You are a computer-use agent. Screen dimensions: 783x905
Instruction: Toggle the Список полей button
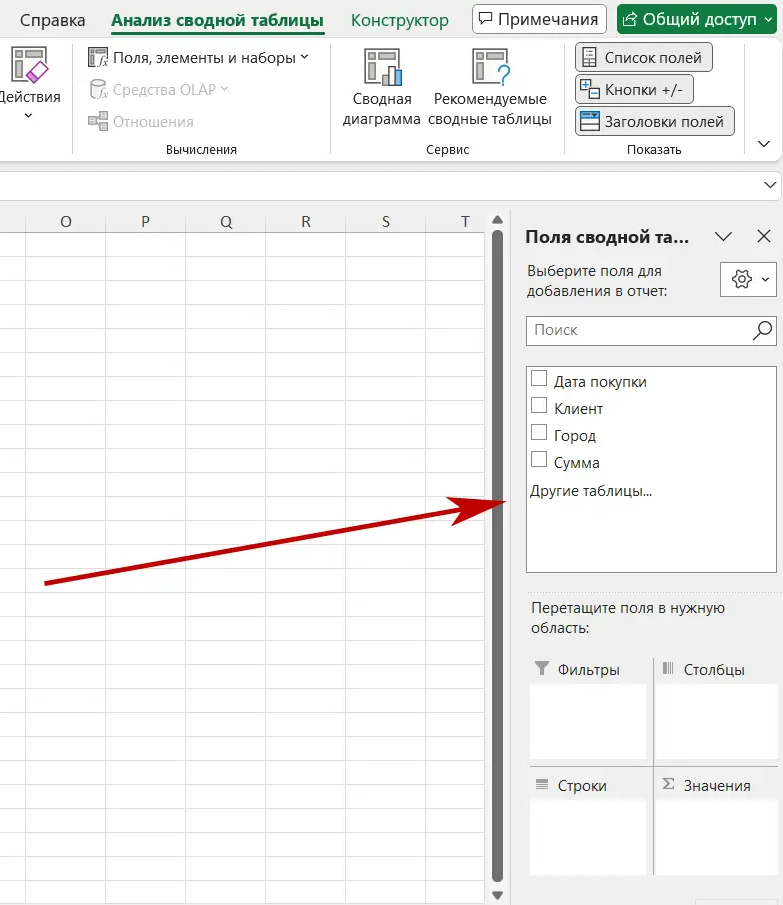[643, 58]
